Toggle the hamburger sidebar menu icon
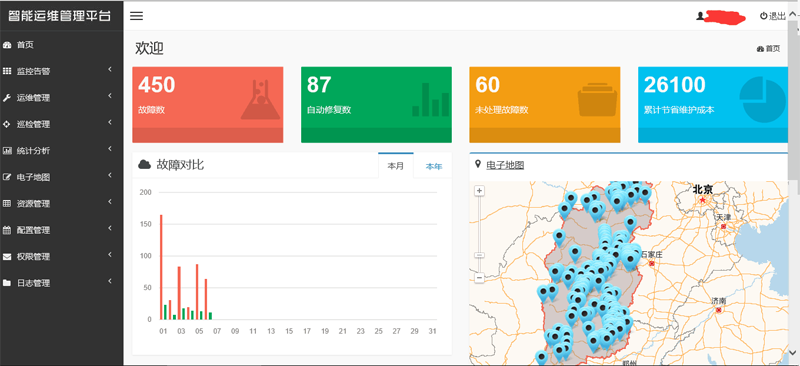 tap(136, 16)
